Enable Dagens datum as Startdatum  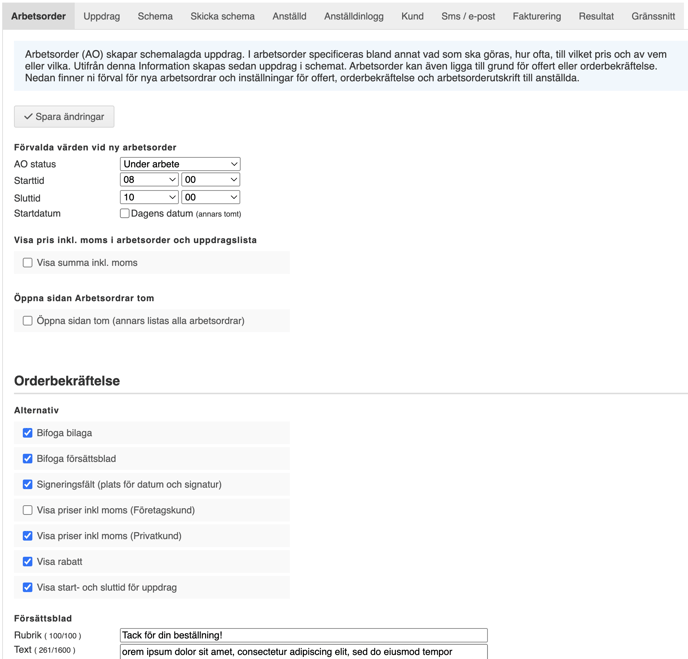coord(125,213)
